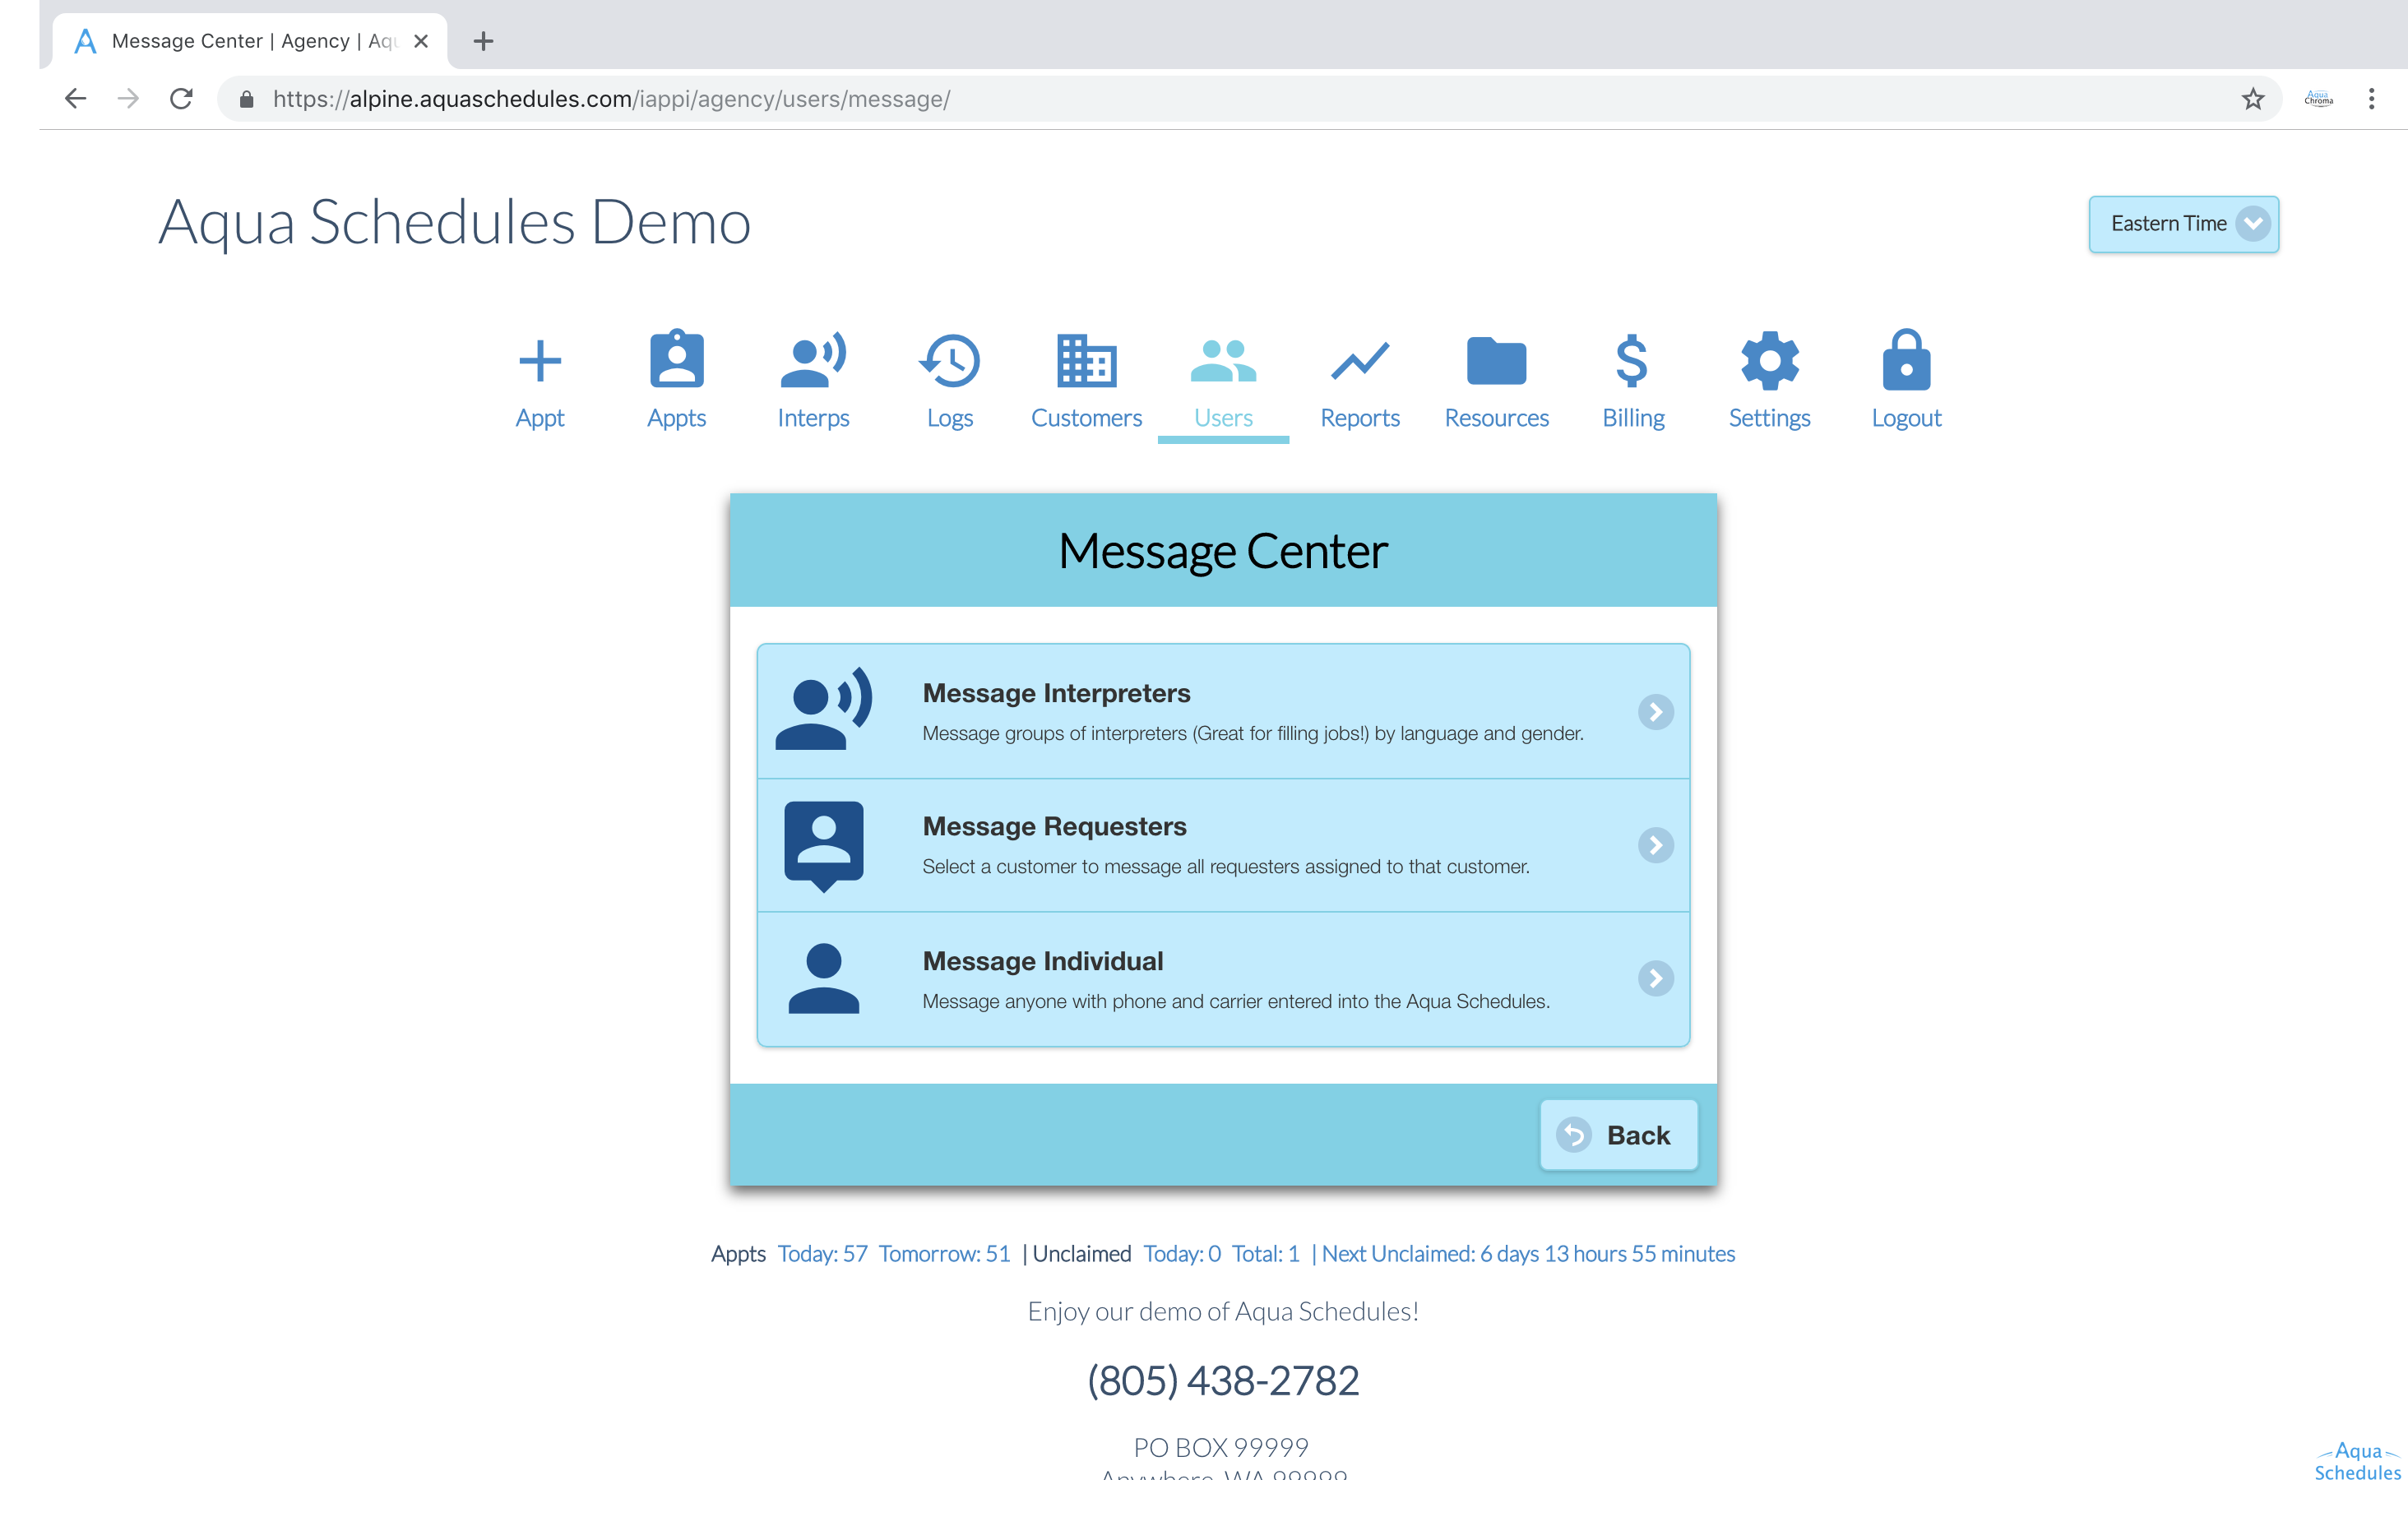Open the Interps speaking-person icon

click(x=813, y=359)
